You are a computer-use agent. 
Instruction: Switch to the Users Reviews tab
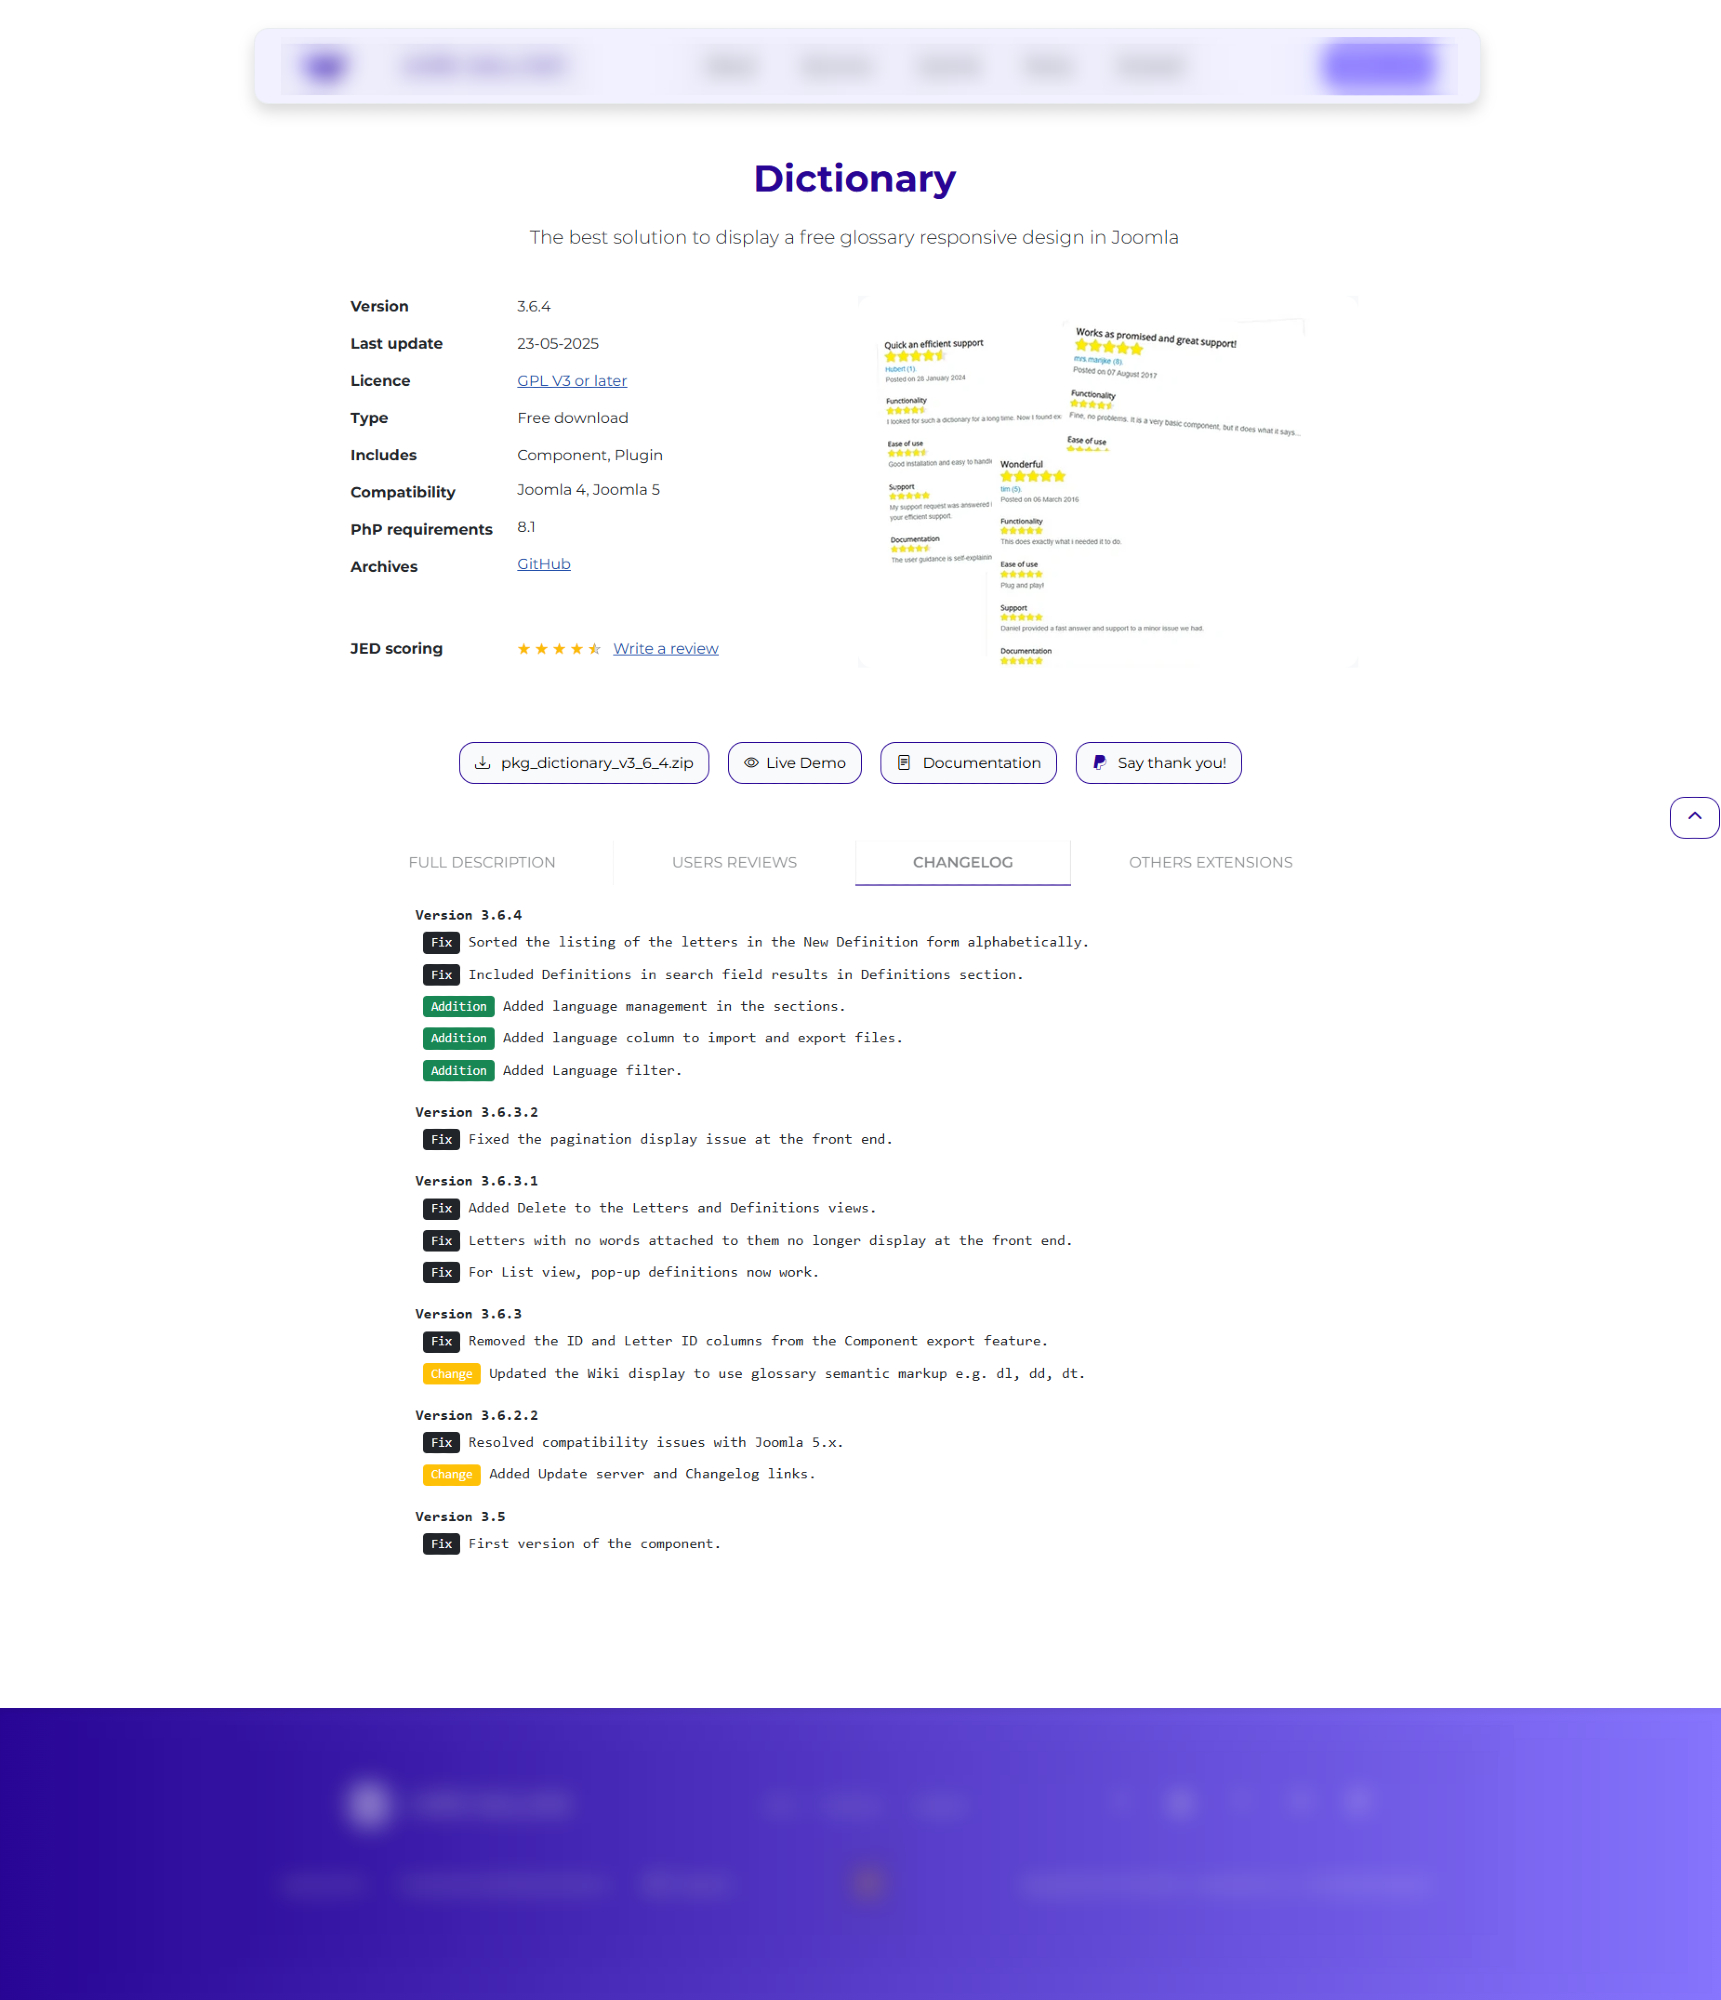click(x=734, y=862)
